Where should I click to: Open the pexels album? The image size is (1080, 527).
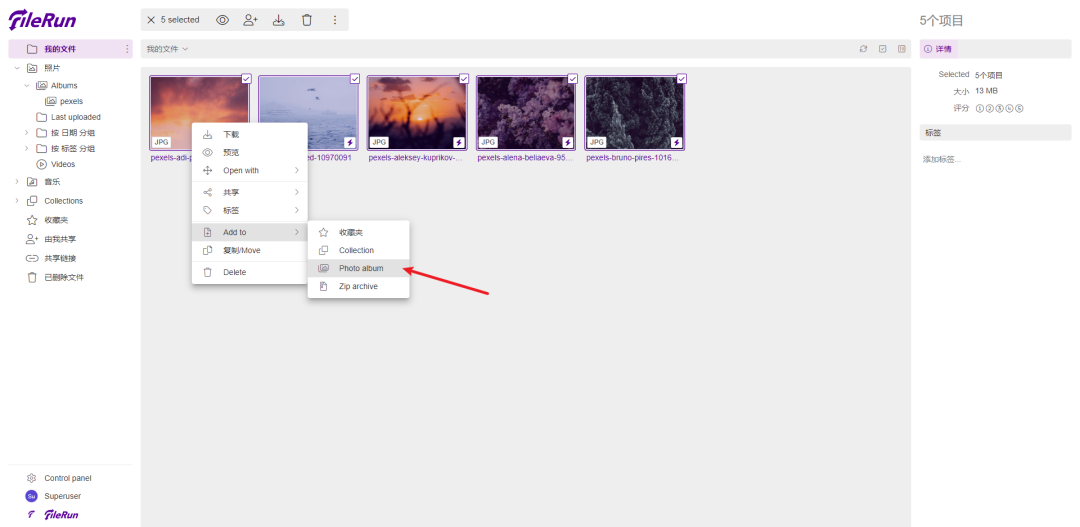(71, 101)
